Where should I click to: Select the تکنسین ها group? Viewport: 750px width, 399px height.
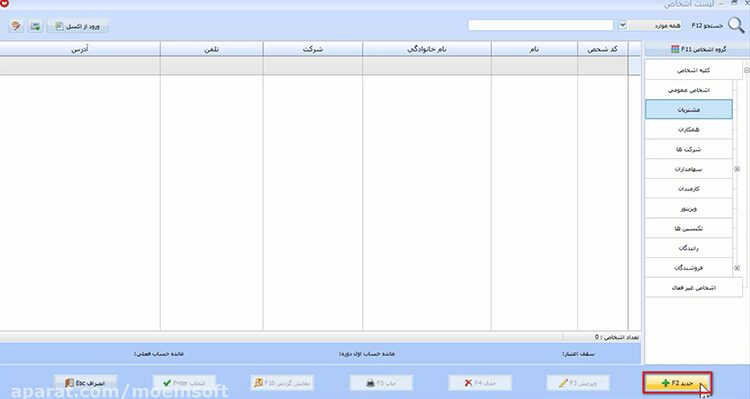pos(689,228)
